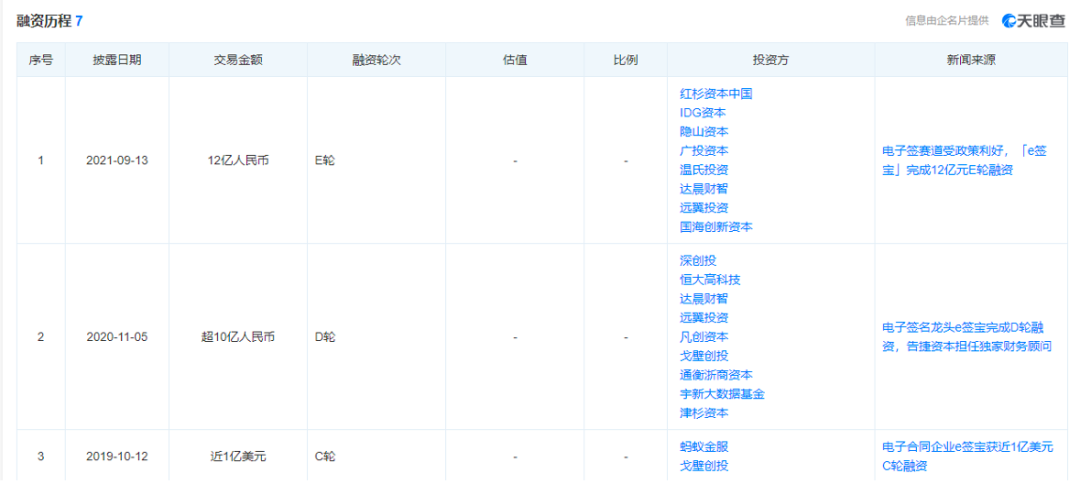The image size is (1080, 495).
Task: Select amount cell 12亿人民币
Action: click(238, 160)
